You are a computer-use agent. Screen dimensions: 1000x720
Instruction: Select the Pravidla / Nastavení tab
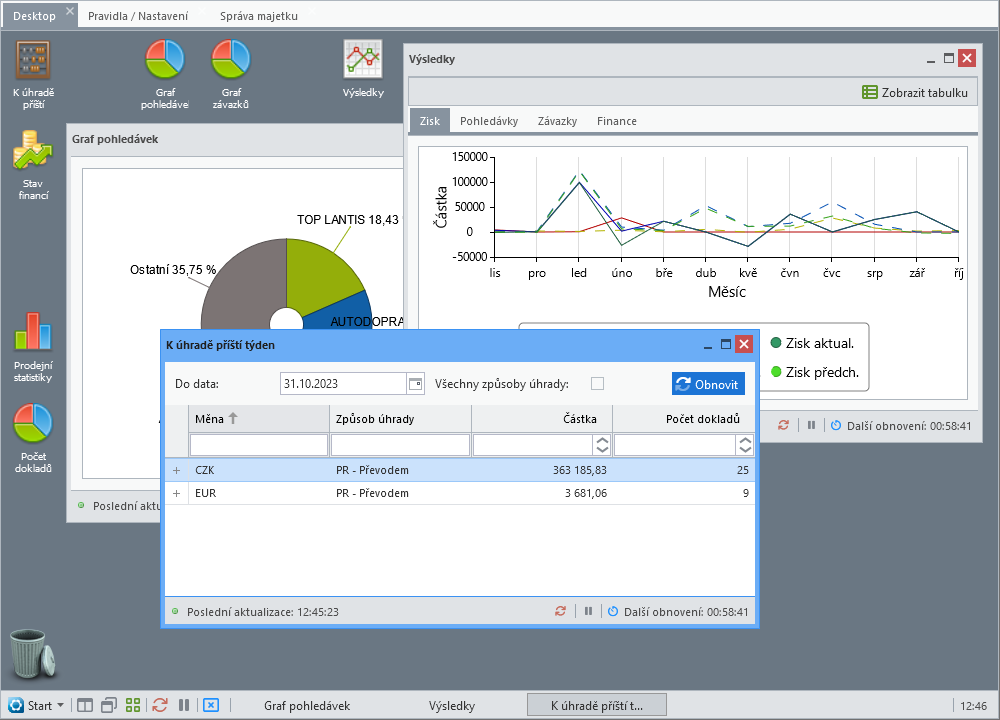point(138,16)
